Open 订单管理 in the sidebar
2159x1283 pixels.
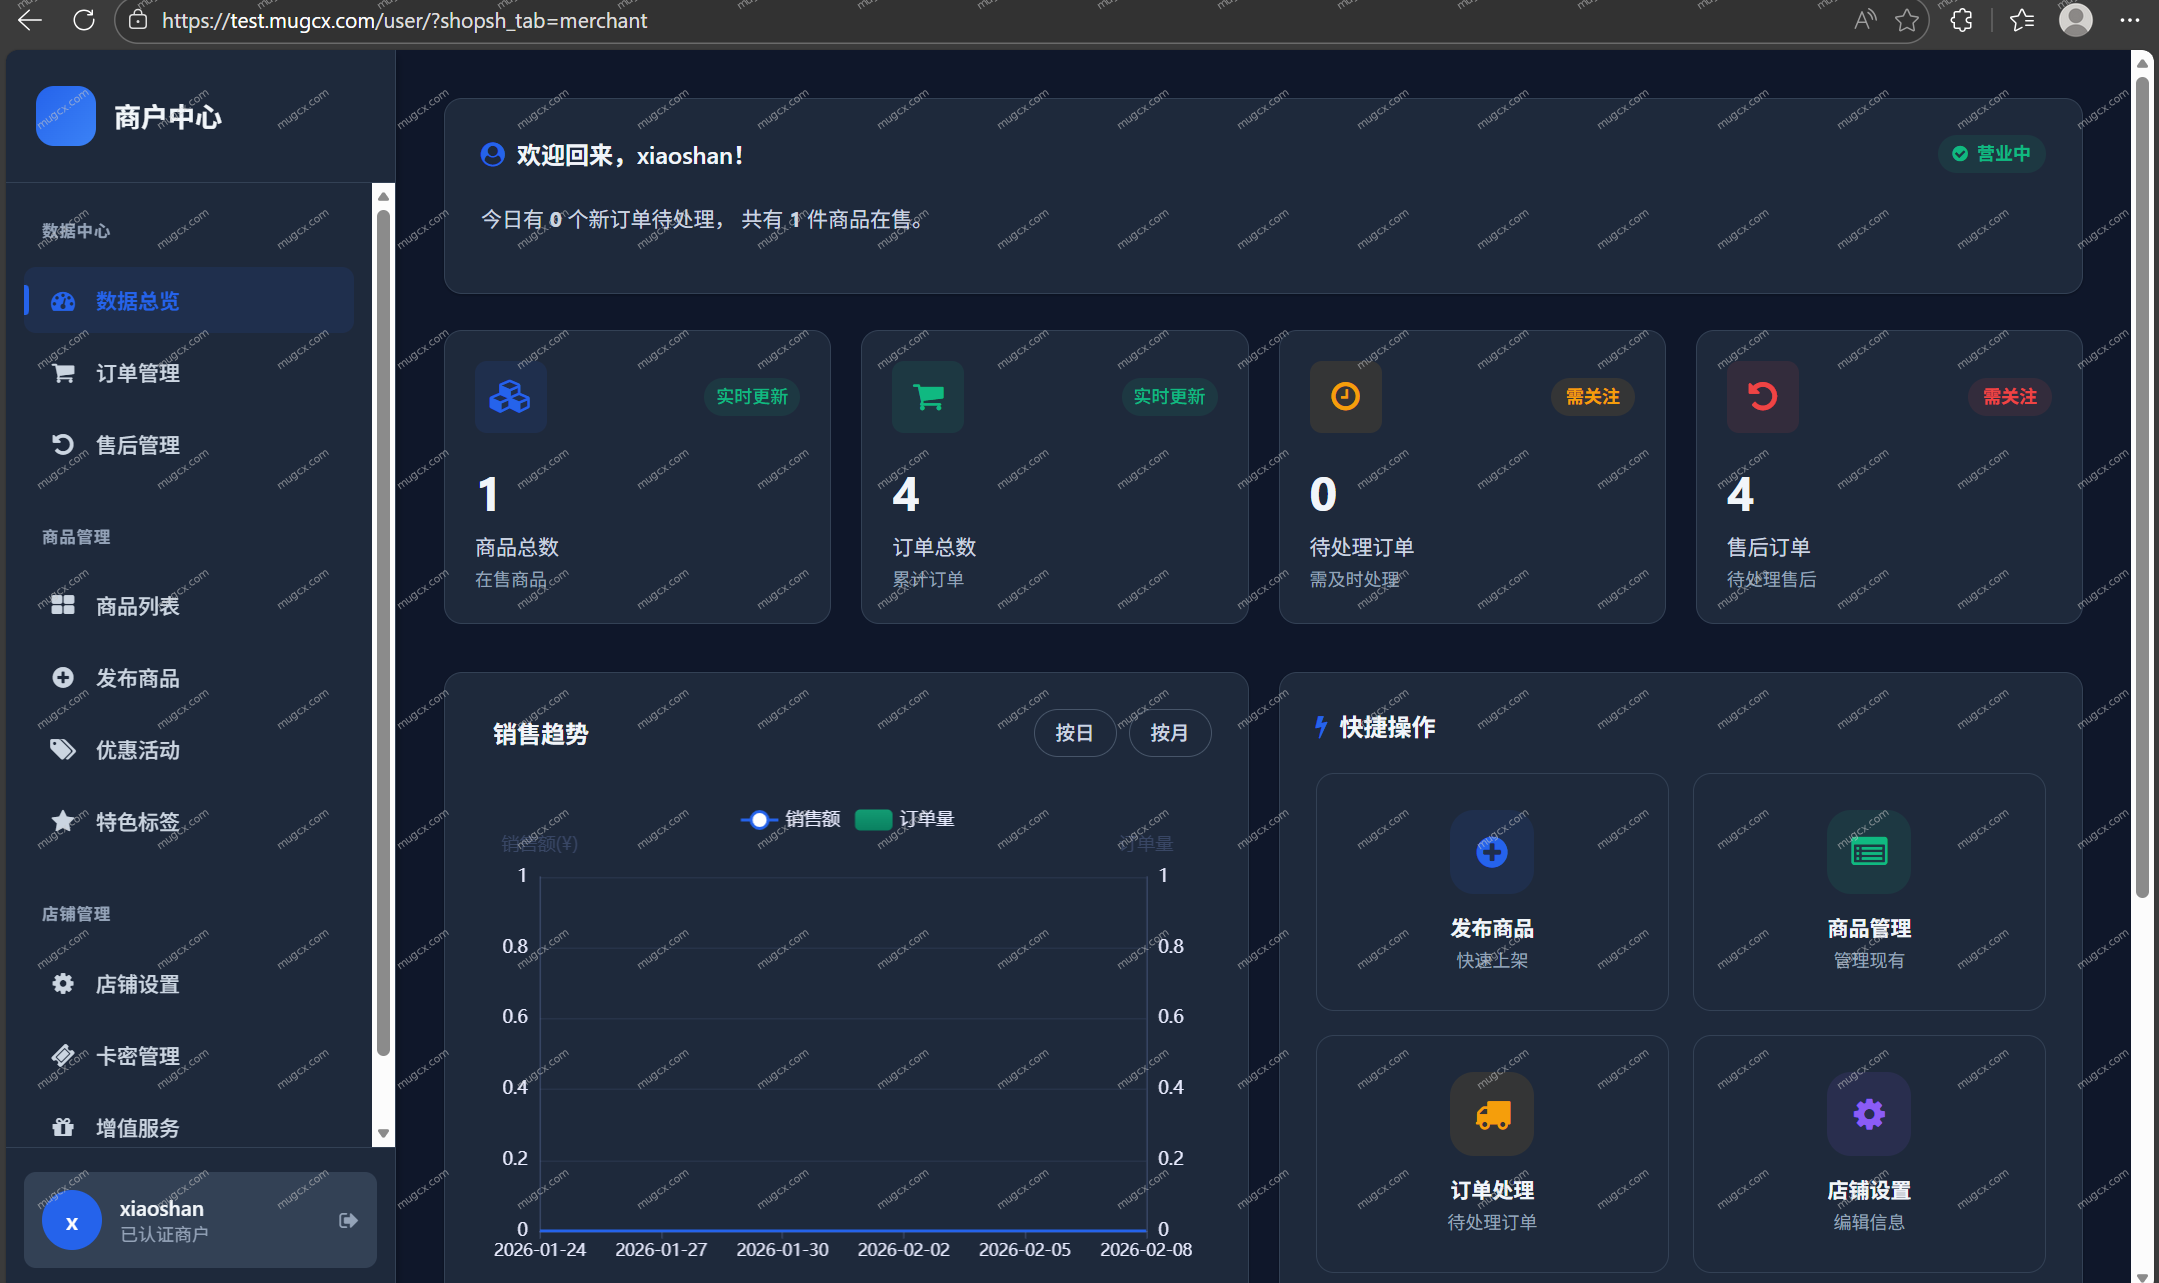138,373
